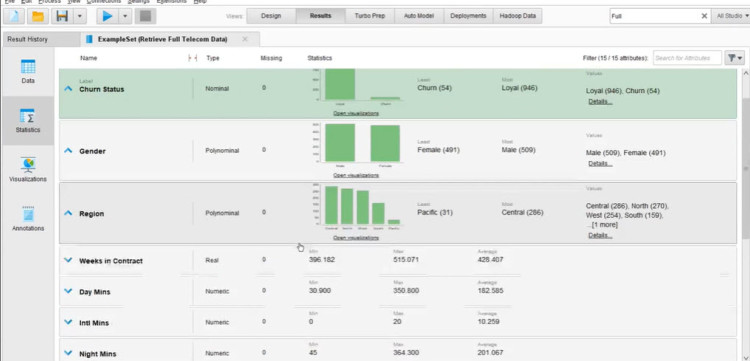
Task: Open visualizations for Region
Action: [x=356, y=238]
